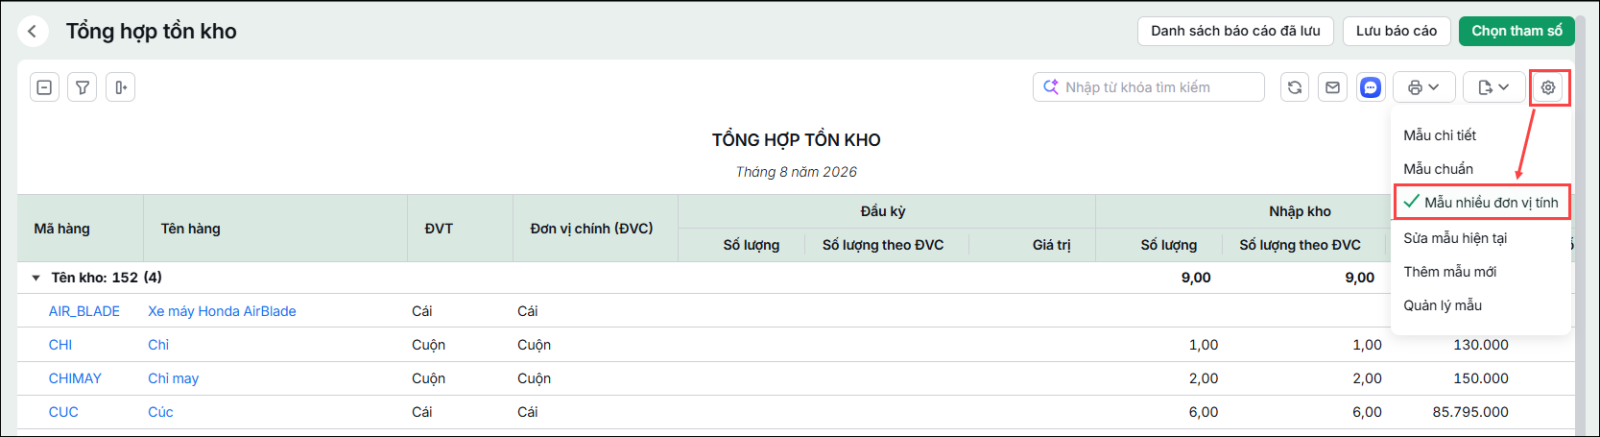Image resolution: width=1600 pixels, height=437 pixels.
Task: Select checked Mẫu nhiều đơn vị tính option
Action: [1481, 202]
